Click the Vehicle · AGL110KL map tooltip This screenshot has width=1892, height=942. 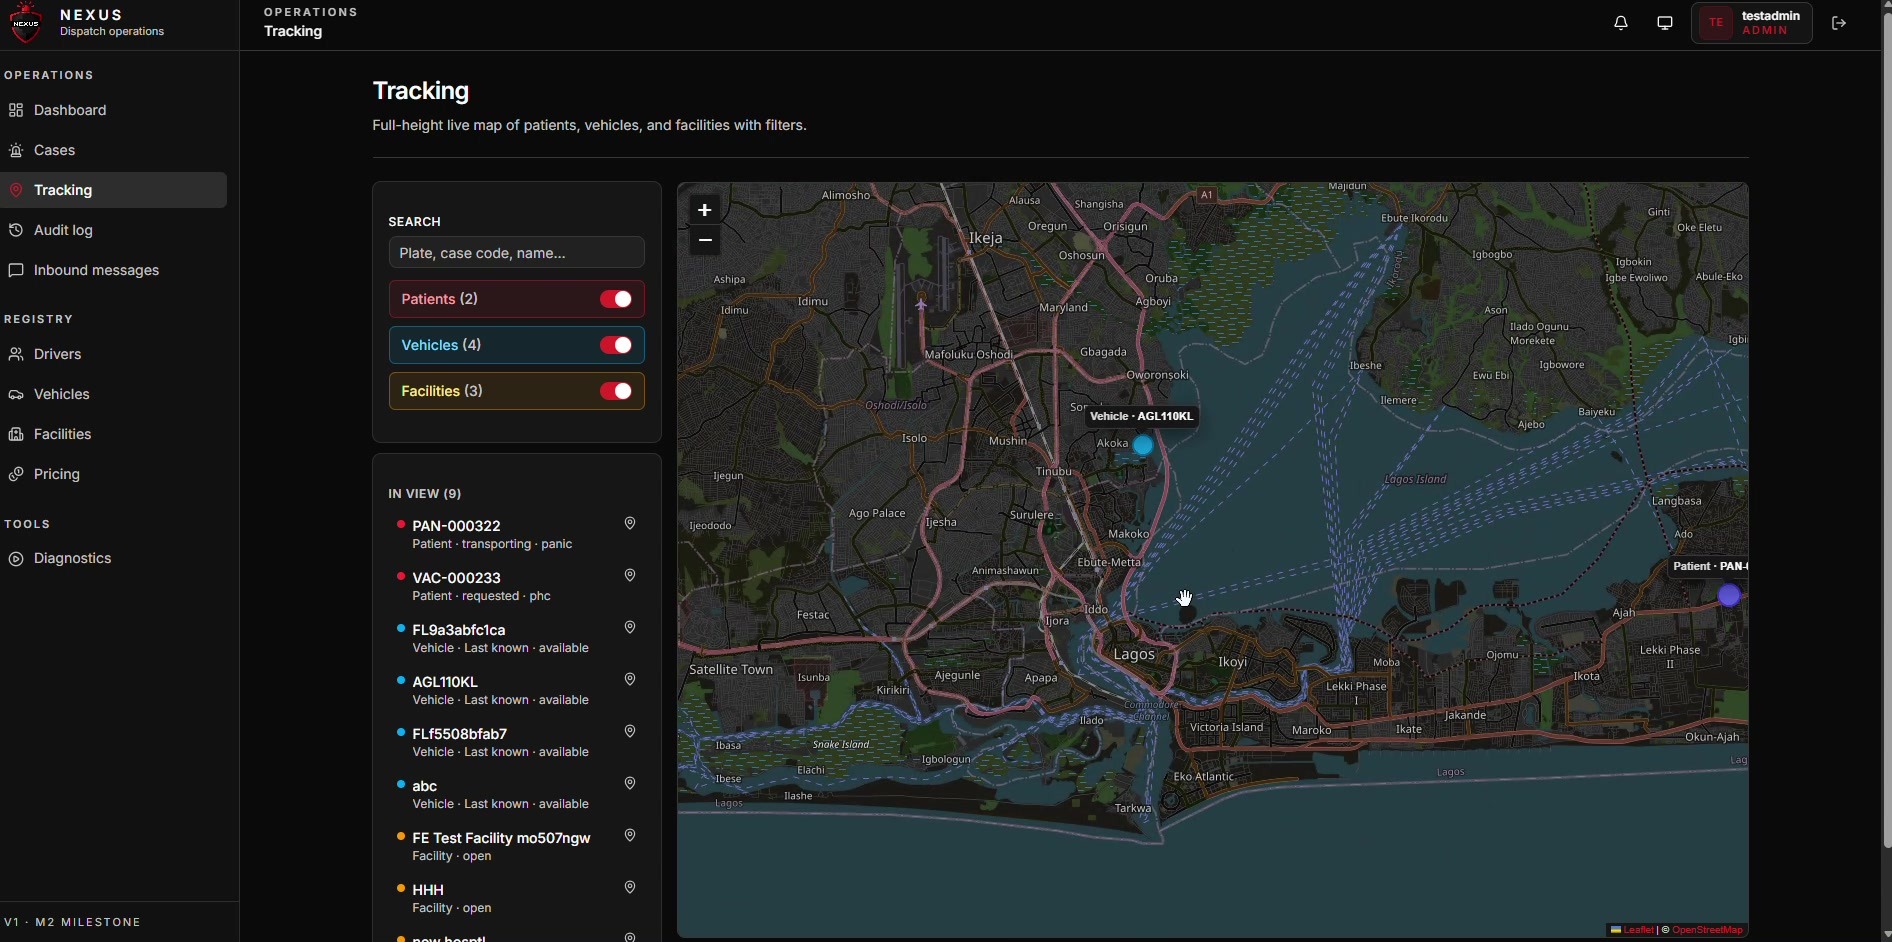[1142, 417]
